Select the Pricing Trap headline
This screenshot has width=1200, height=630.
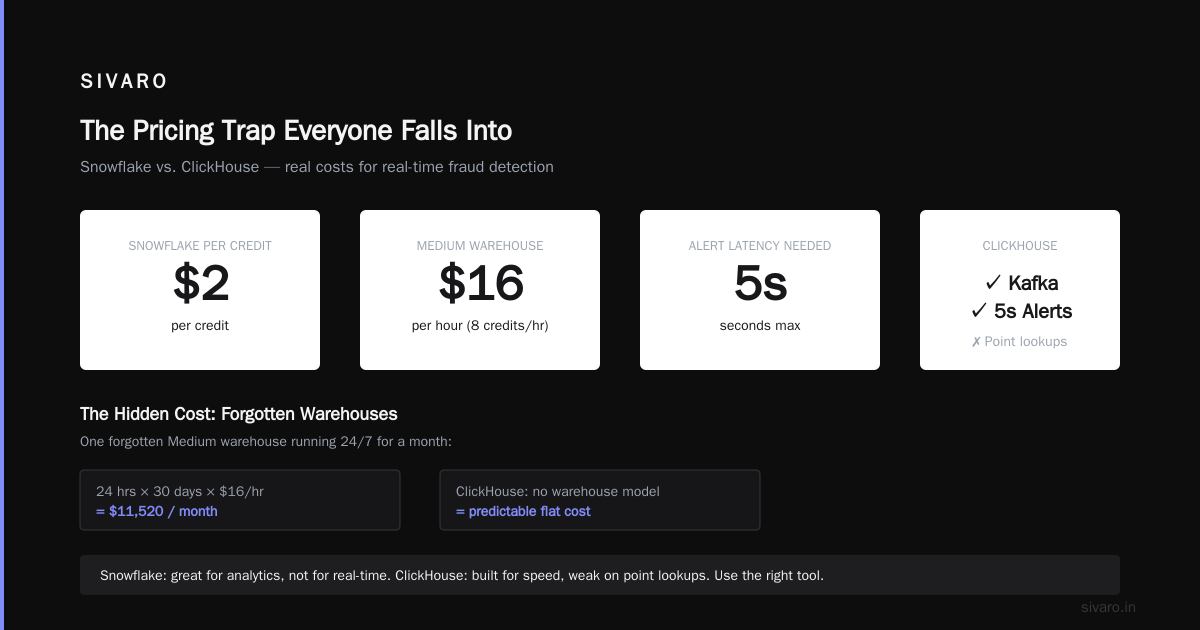[x=296, y=131]
